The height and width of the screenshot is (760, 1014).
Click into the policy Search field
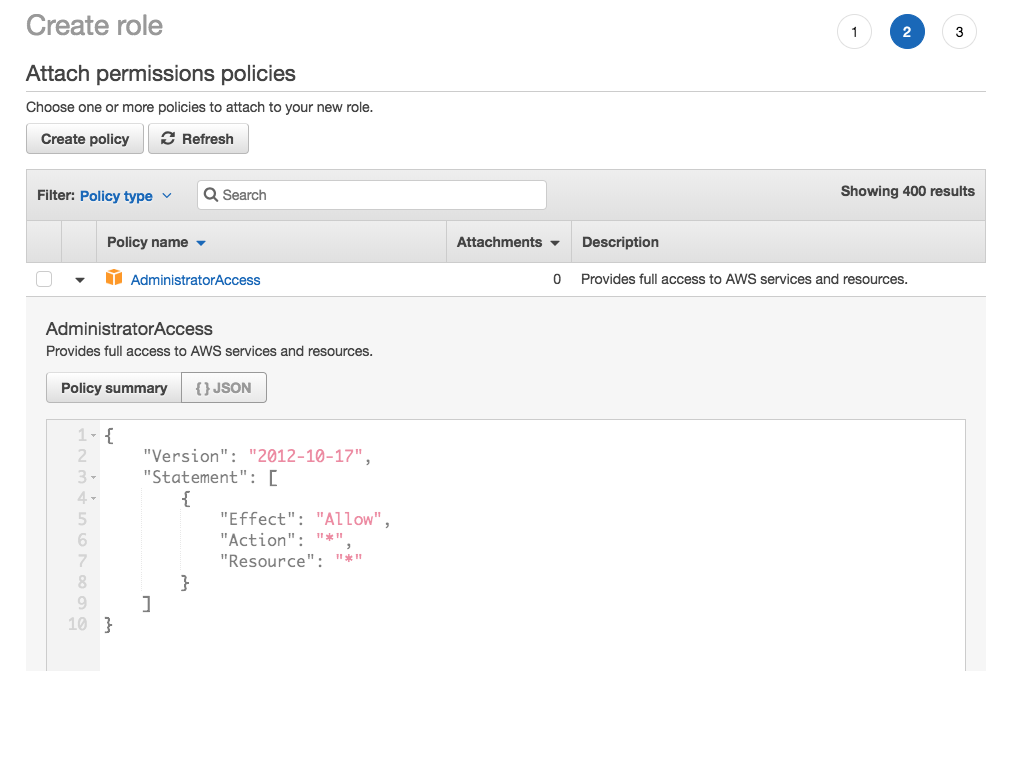[372, 195]
